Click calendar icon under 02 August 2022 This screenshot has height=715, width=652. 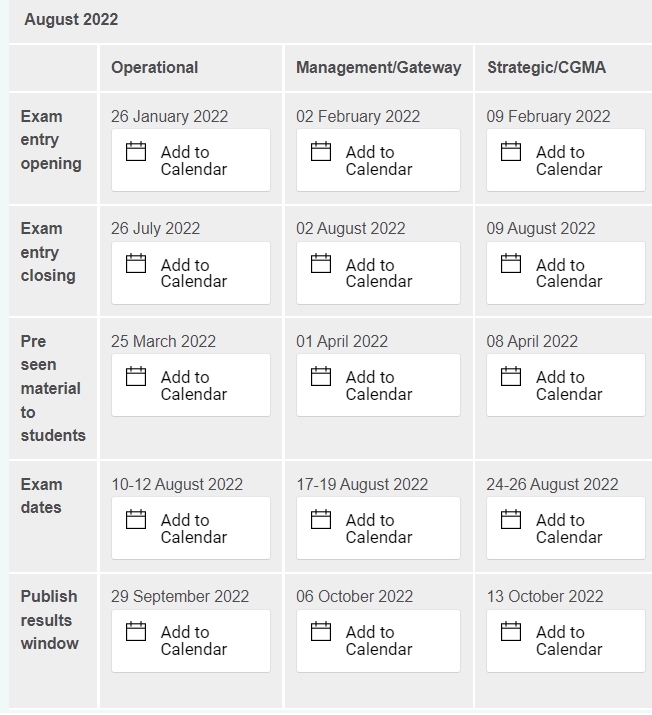click(x=321, y=264)
